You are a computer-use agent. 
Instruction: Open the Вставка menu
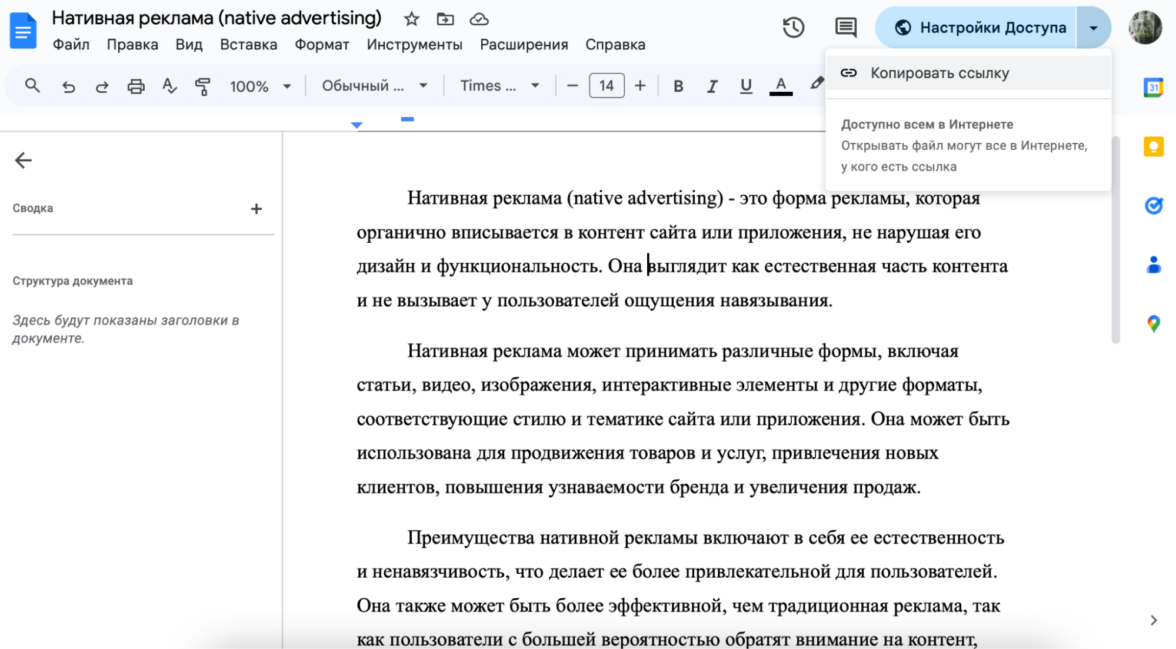coord(248,44)
